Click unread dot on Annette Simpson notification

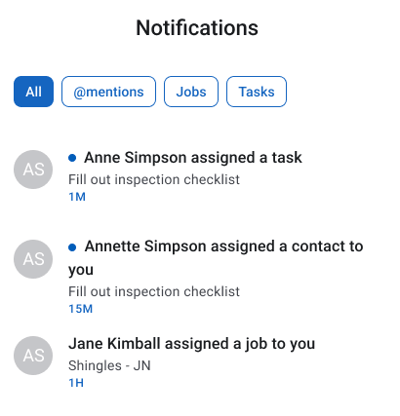pyautogui.click(x=72, y=247)
